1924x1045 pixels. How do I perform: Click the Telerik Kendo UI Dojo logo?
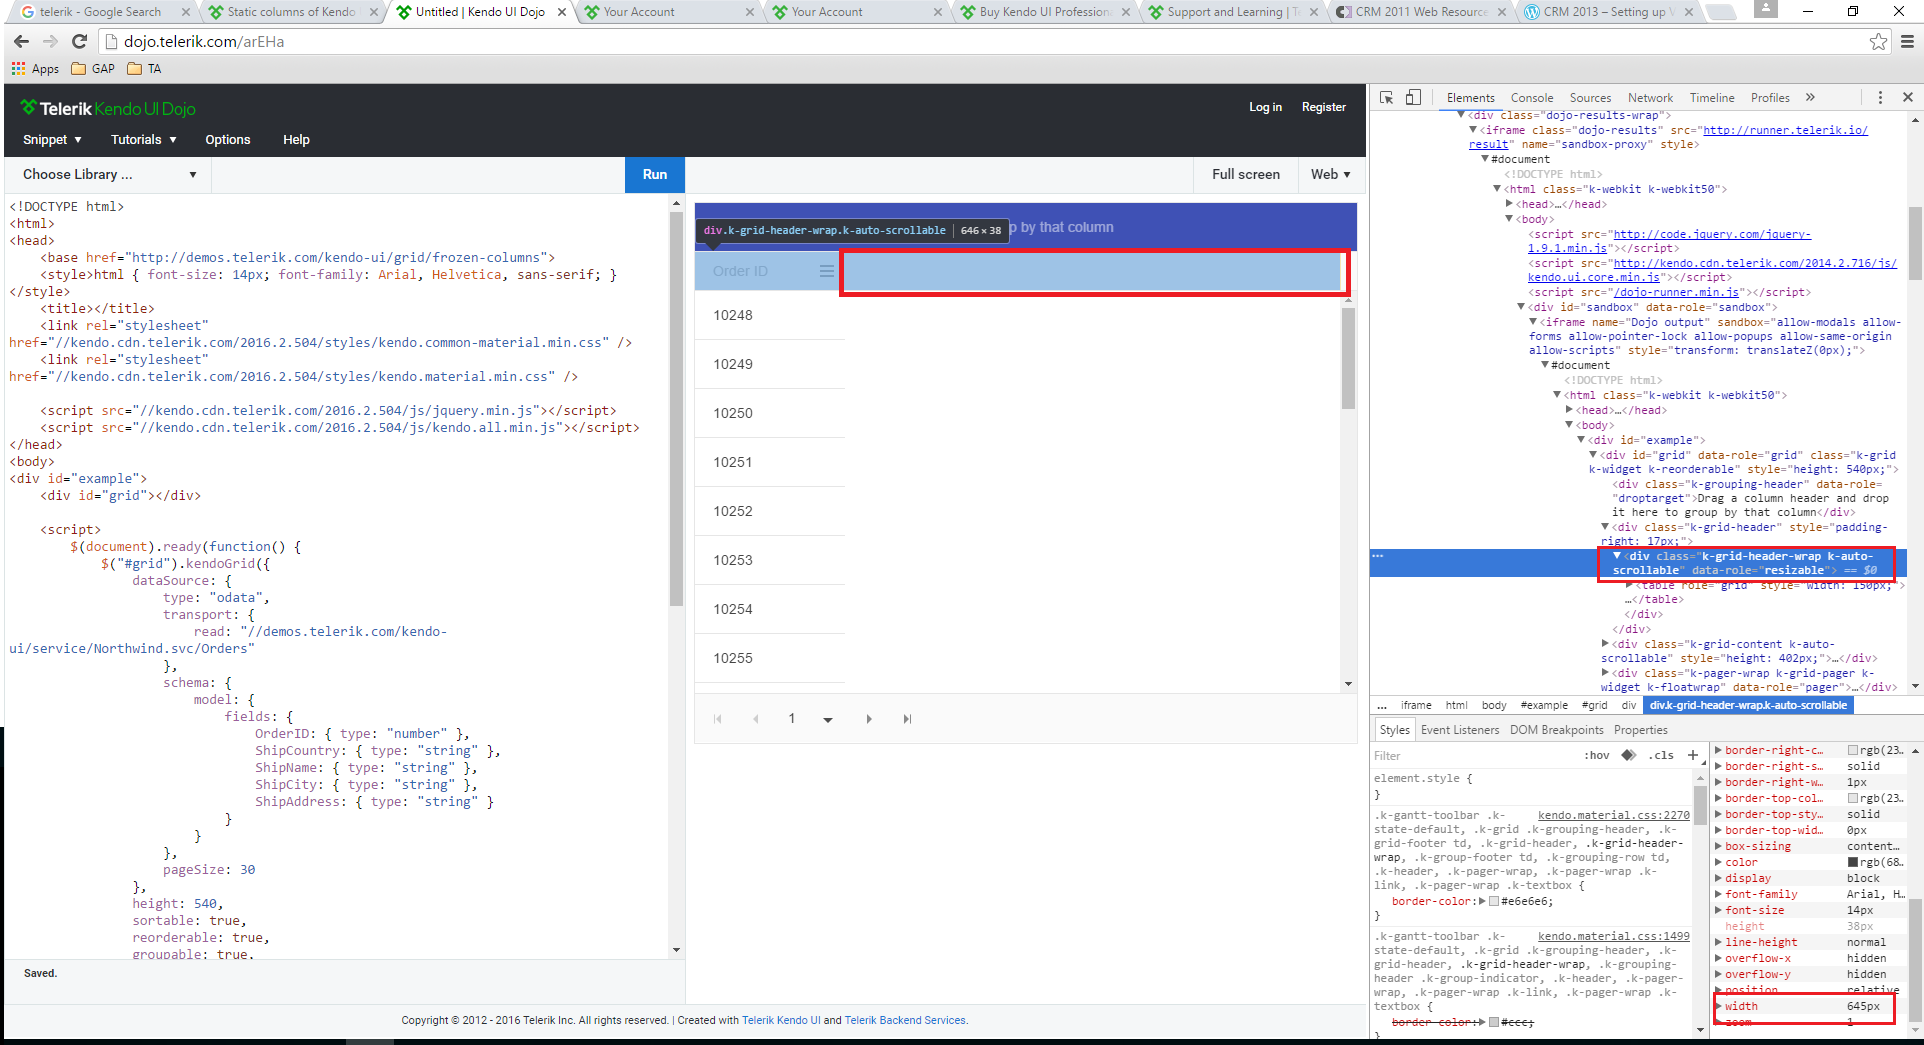point(108,108)
